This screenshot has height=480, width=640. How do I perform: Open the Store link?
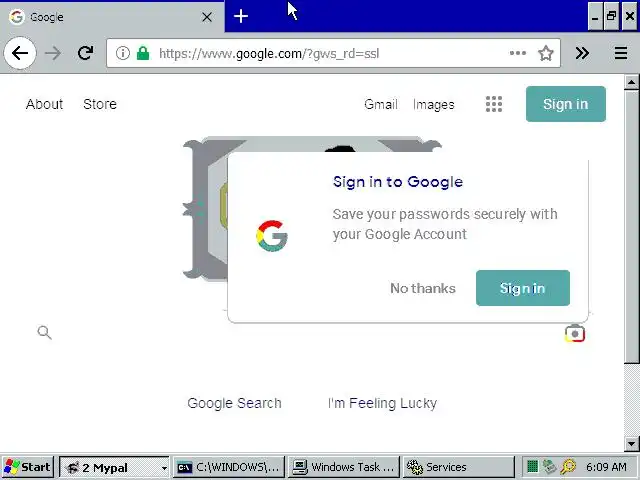click(x=100, y=104)
